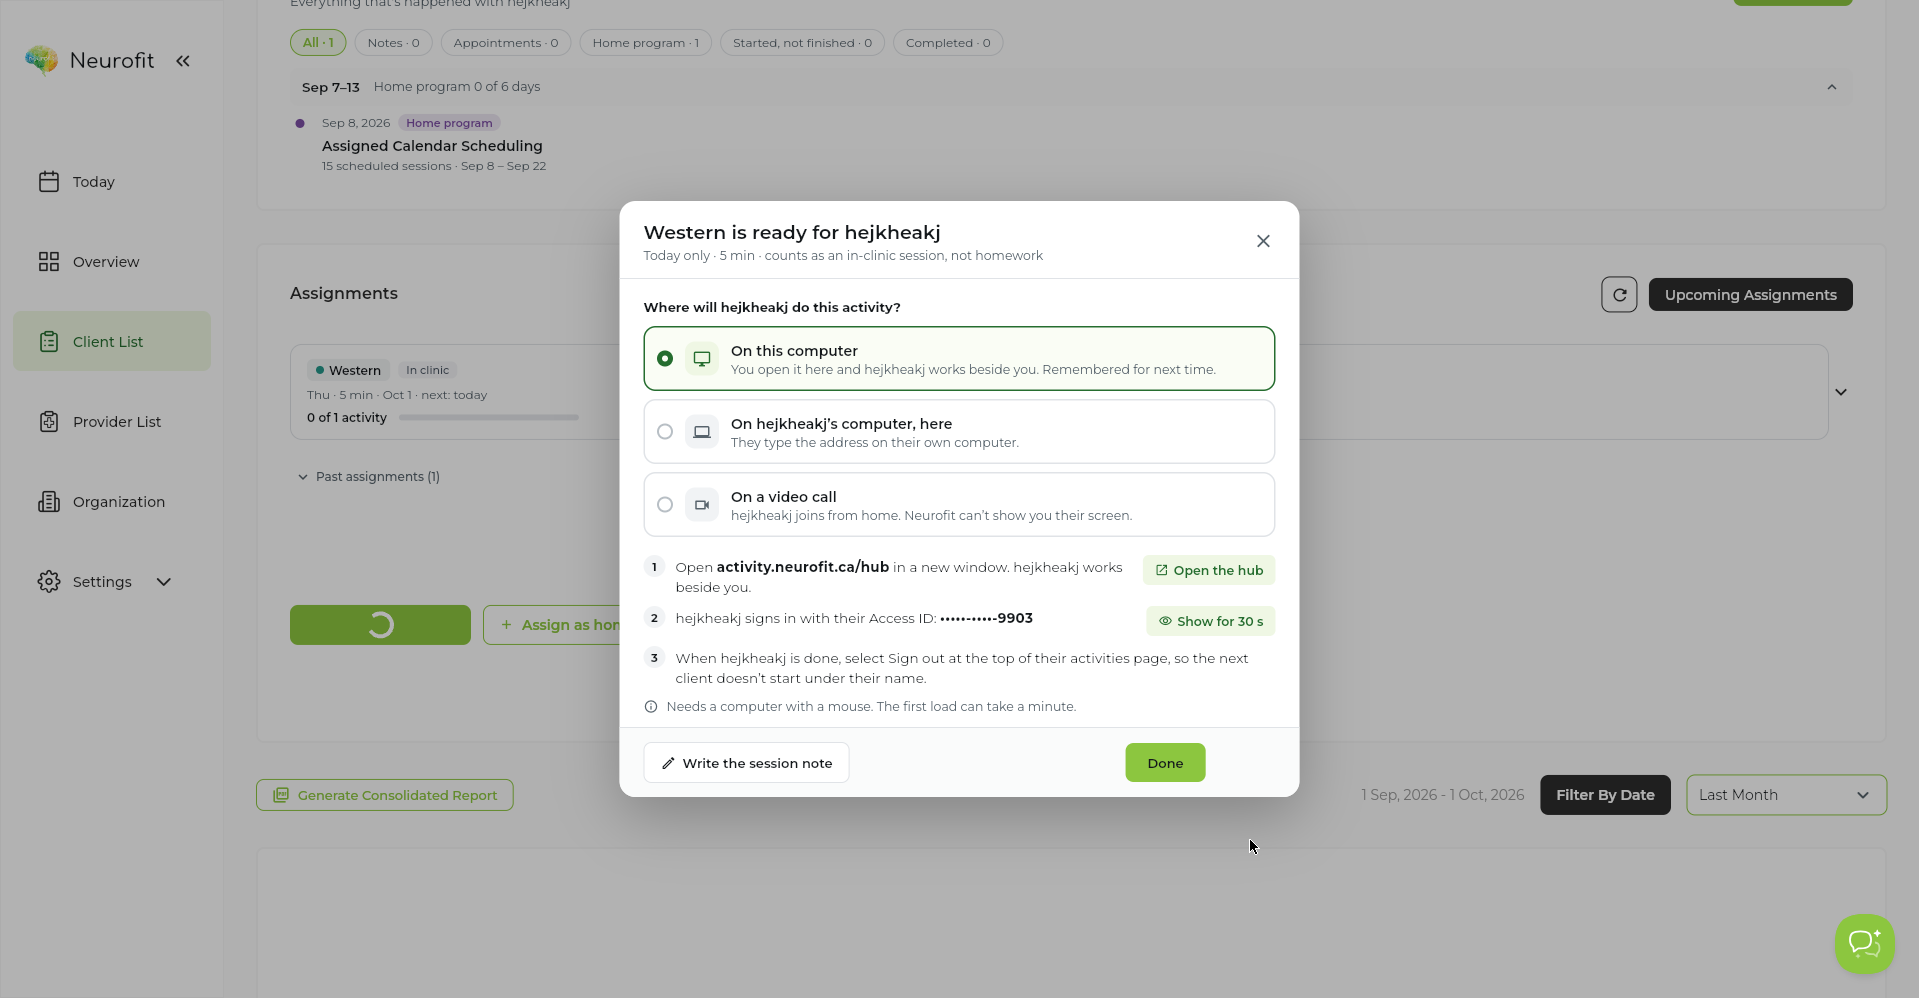Open the chat support widget
Viewport: 1919px width, 998px height.
1865,943
